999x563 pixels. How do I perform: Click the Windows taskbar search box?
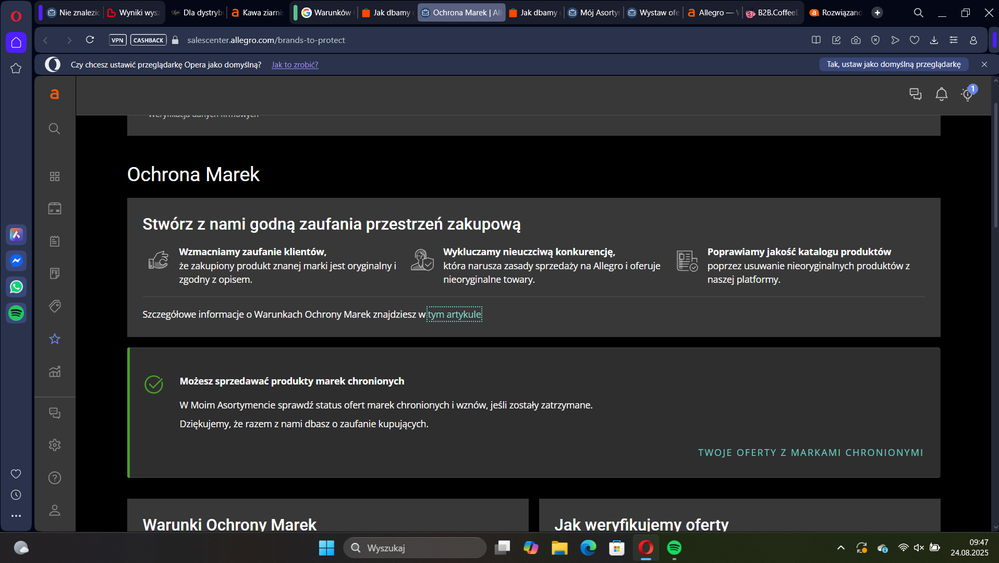click(x=414, y=548)
